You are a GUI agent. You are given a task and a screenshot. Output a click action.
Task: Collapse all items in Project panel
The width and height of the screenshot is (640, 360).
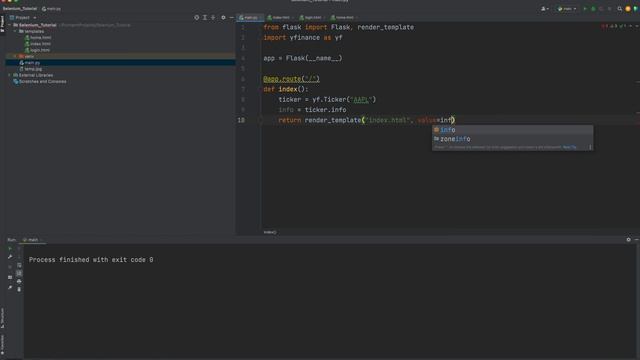(x=213, y=18)
